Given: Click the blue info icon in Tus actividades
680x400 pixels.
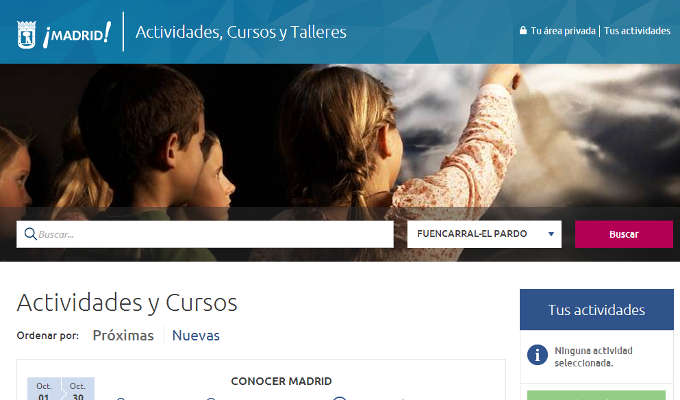Looking at the screenshot, I should pos(537,355).
